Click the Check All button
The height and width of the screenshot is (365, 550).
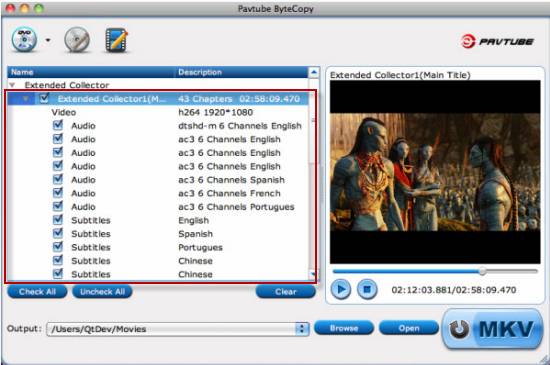37,292
